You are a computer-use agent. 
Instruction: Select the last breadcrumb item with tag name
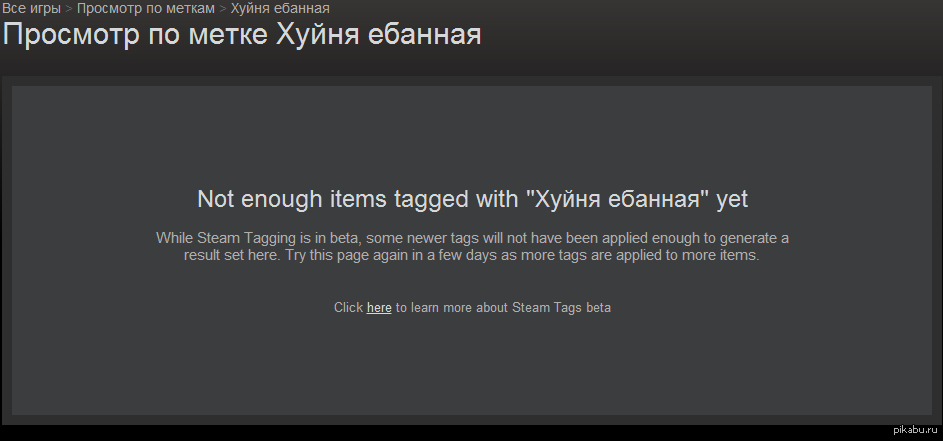coord(280,8)
